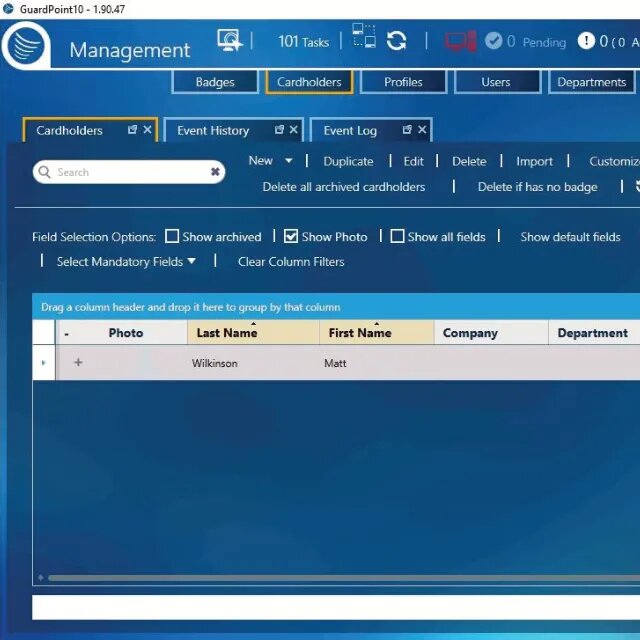Click the red workstation status icon
The width and height of the screenshot is (640, 640).
pyautogui.click(x=461, y=41)
